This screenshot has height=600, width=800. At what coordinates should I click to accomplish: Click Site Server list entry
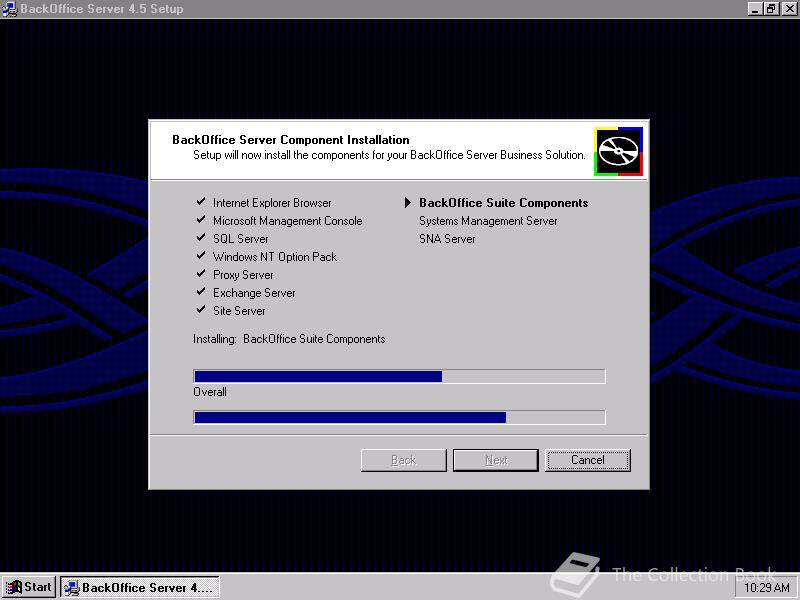239,311
